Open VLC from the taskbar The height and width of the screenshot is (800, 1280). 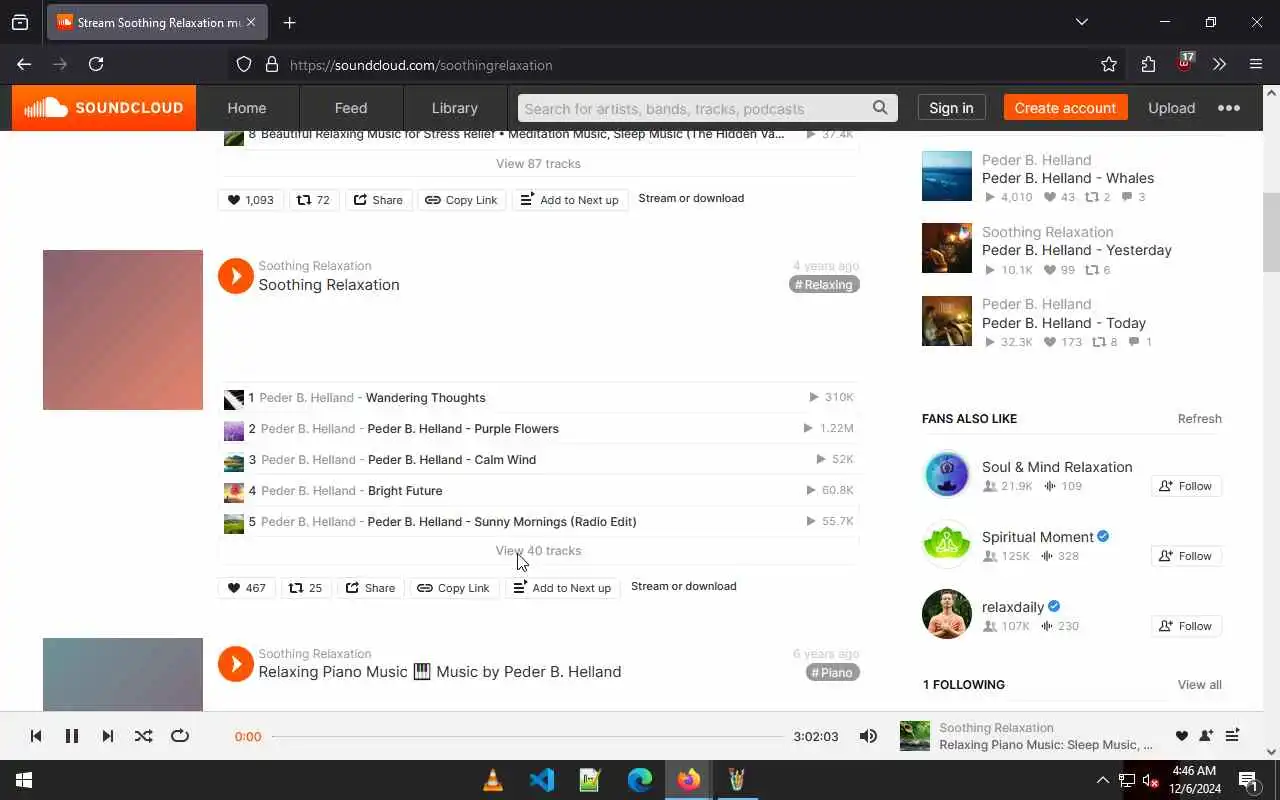click(493, 780)
